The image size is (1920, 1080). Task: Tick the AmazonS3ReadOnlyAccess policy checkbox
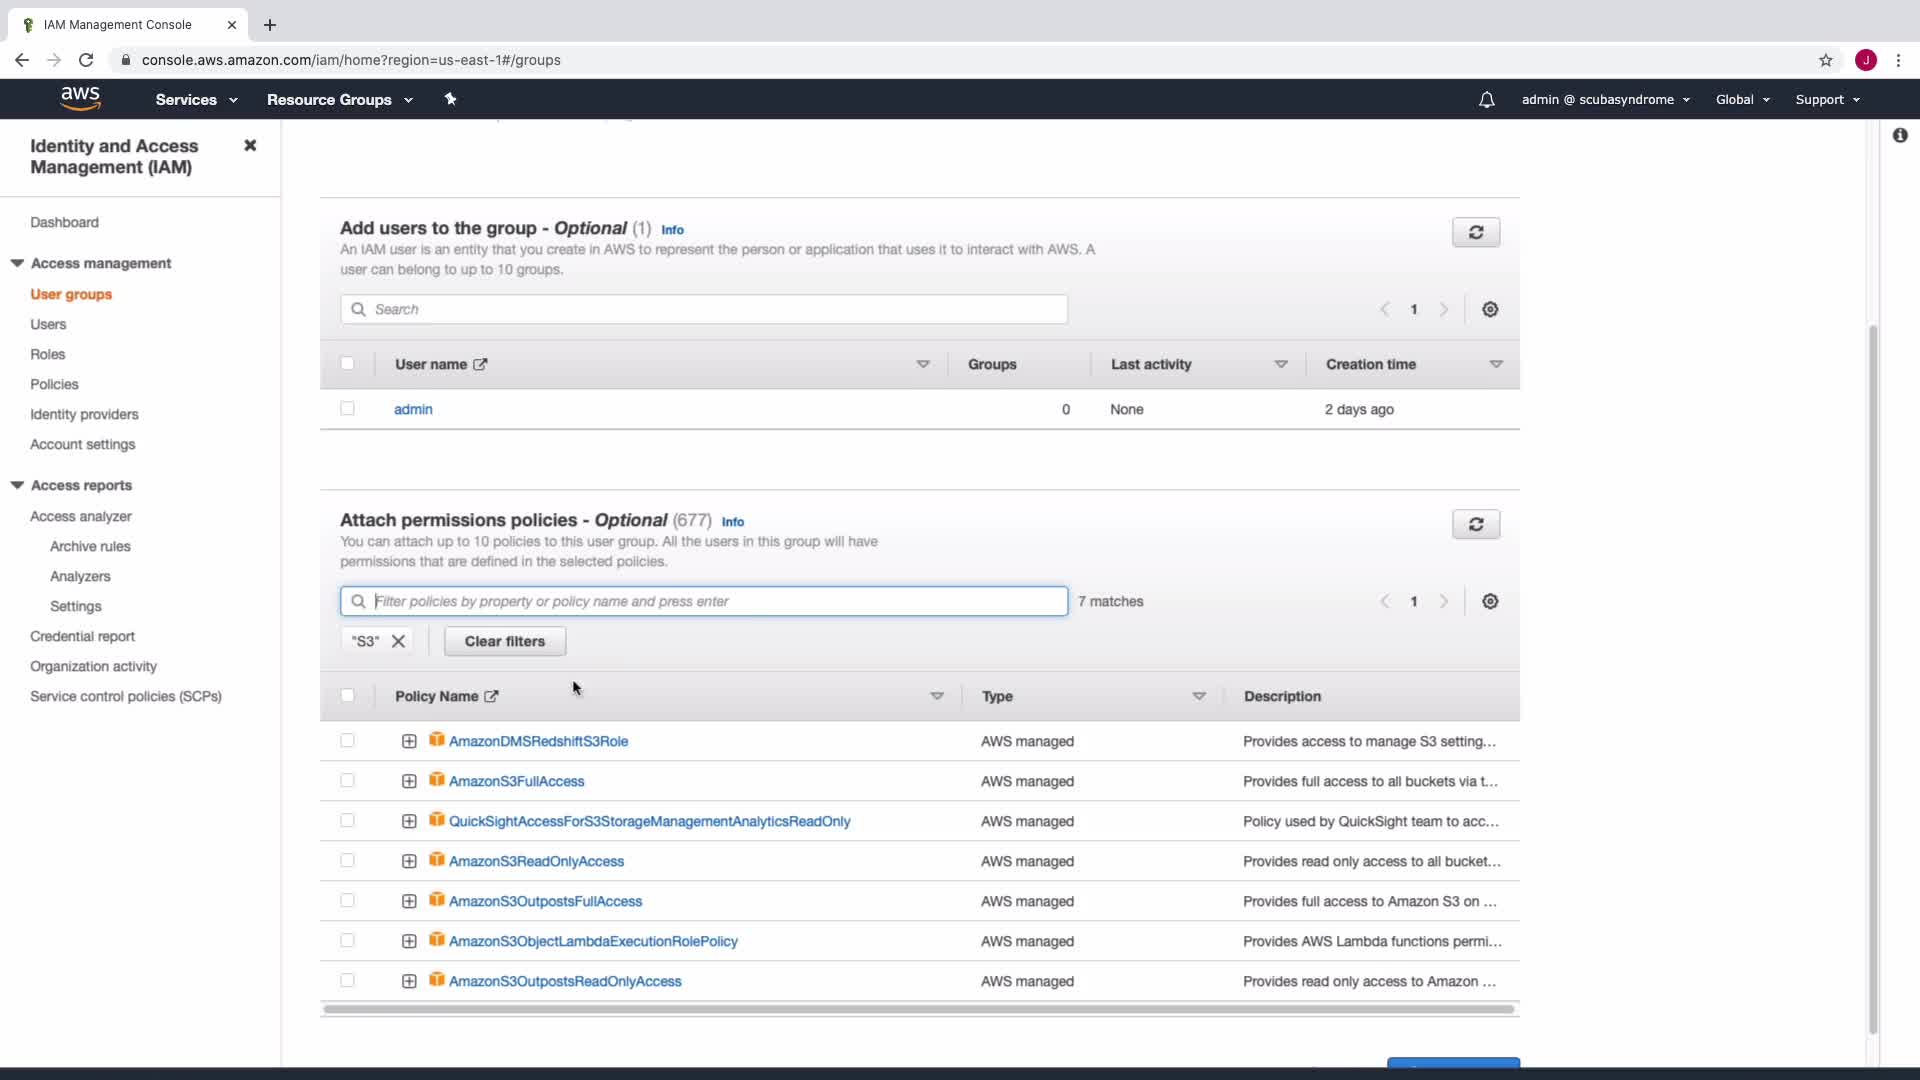coord(347,860)
